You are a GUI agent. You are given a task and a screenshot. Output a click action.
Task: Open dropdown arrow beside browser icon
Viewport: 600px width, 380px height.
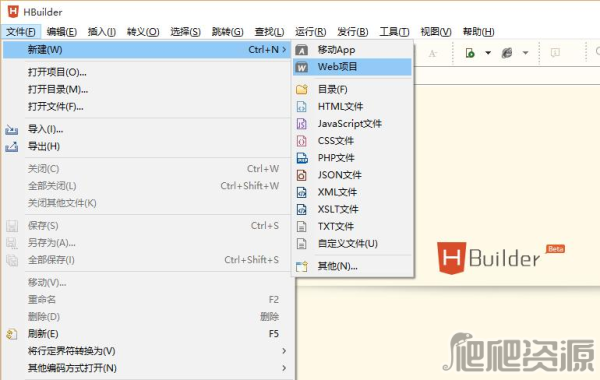tap(525, 53)
